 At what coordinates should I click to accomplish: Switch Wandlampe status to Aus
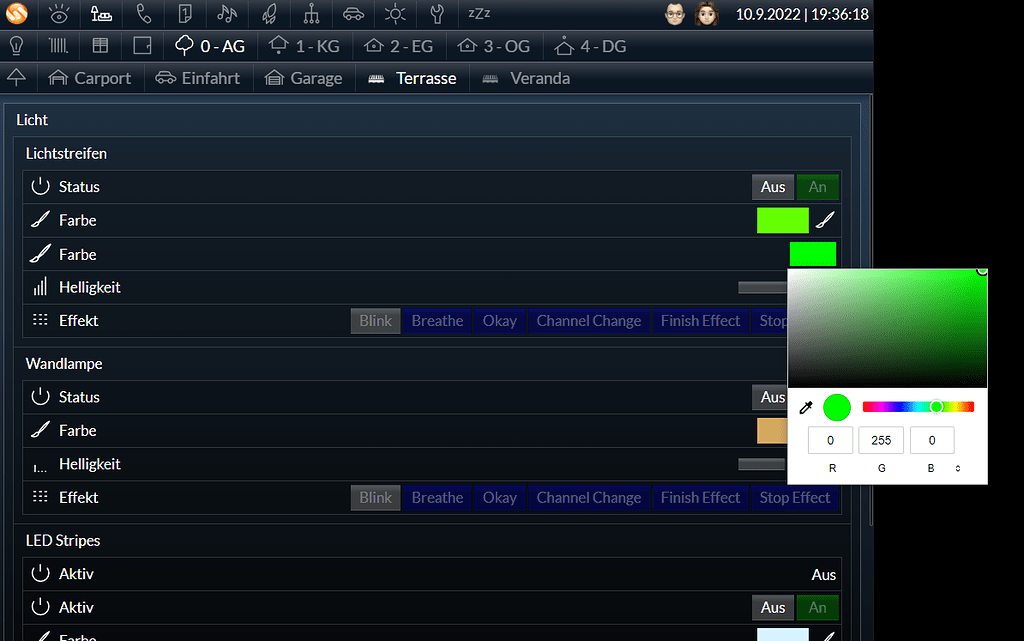click(x=770, y=397)
